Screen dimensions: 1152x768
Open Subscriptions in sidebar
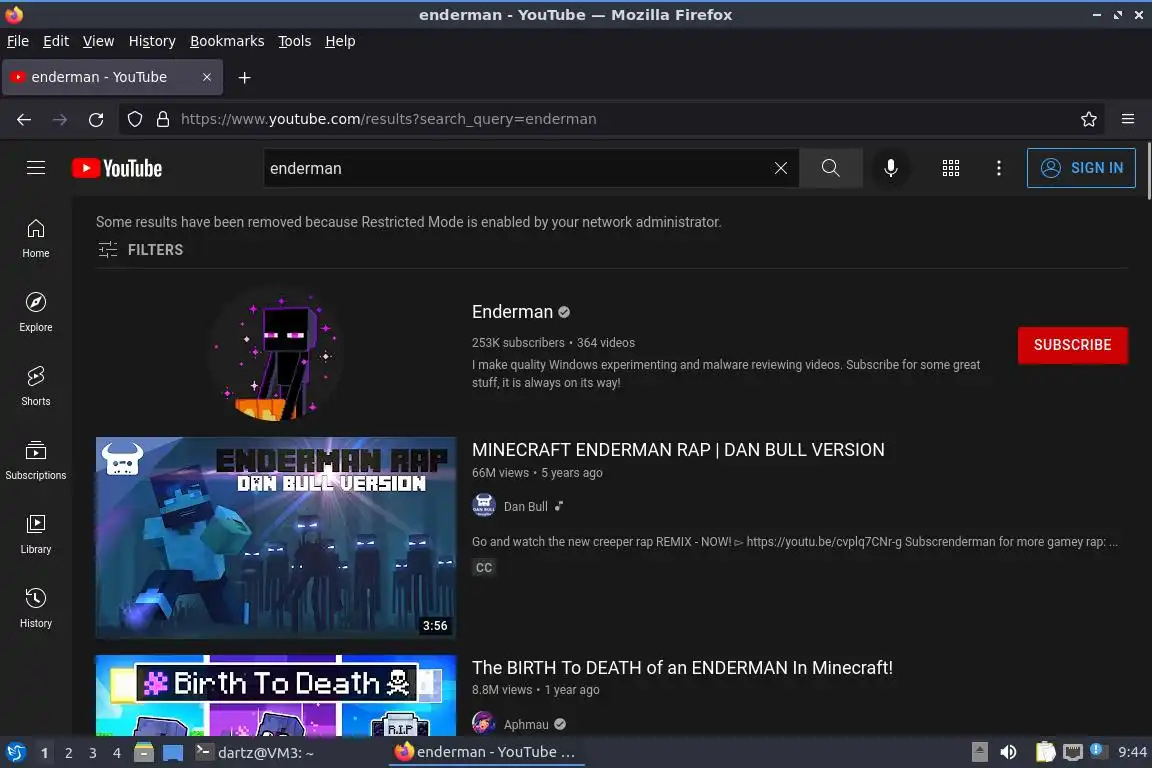pos(35,461)
